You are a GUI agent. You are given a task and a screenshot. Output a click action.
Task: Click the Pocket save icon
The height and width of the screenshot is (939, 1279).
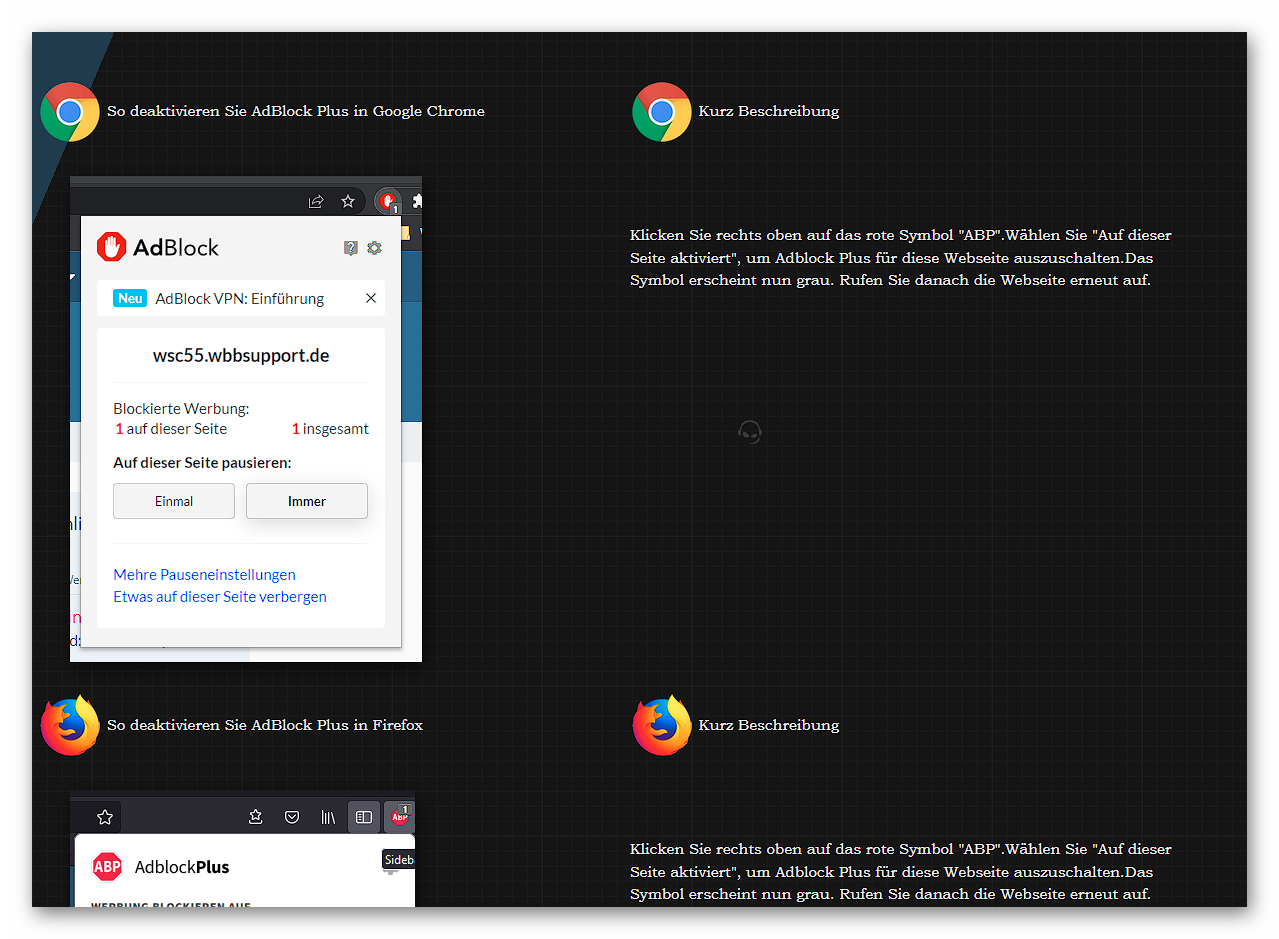(292, 817)
